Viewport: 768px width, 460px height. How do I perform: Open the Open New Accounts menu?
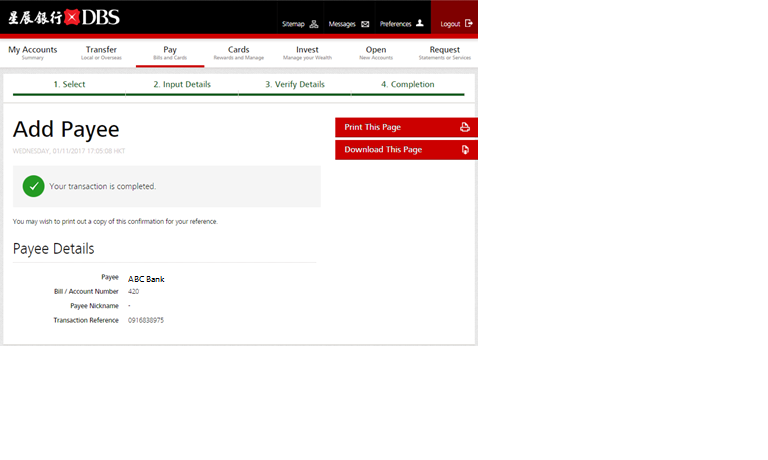(x=376, y=52)
